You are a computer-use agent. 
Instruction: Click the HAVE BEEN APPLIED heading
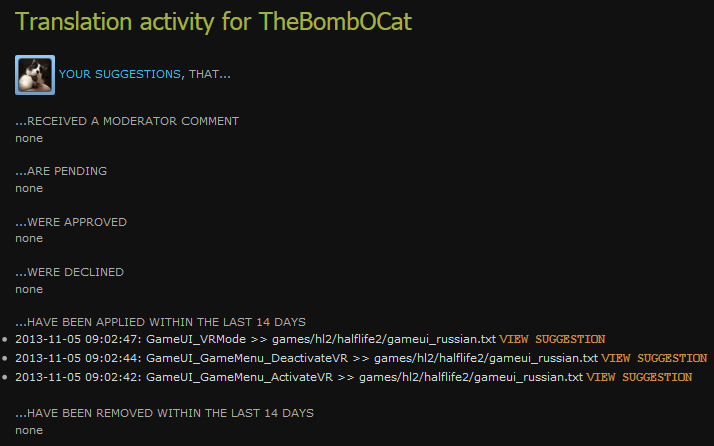pos(160,322)
